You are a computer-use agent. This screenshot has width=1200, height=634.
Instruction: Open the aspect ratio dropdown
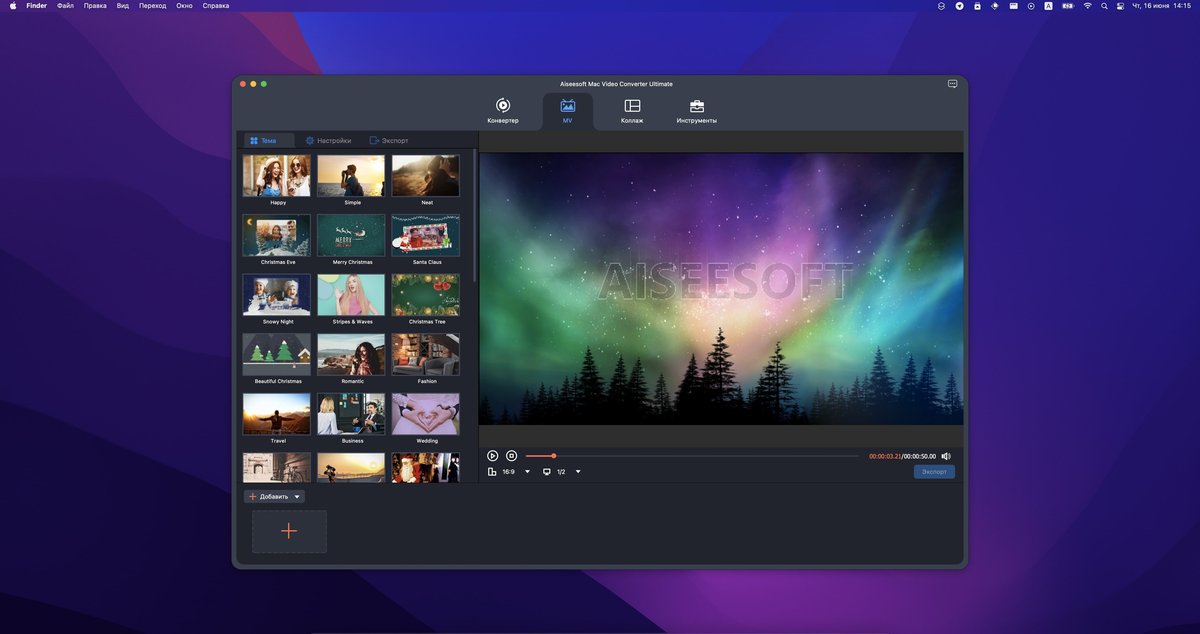(x=528, y=471)
